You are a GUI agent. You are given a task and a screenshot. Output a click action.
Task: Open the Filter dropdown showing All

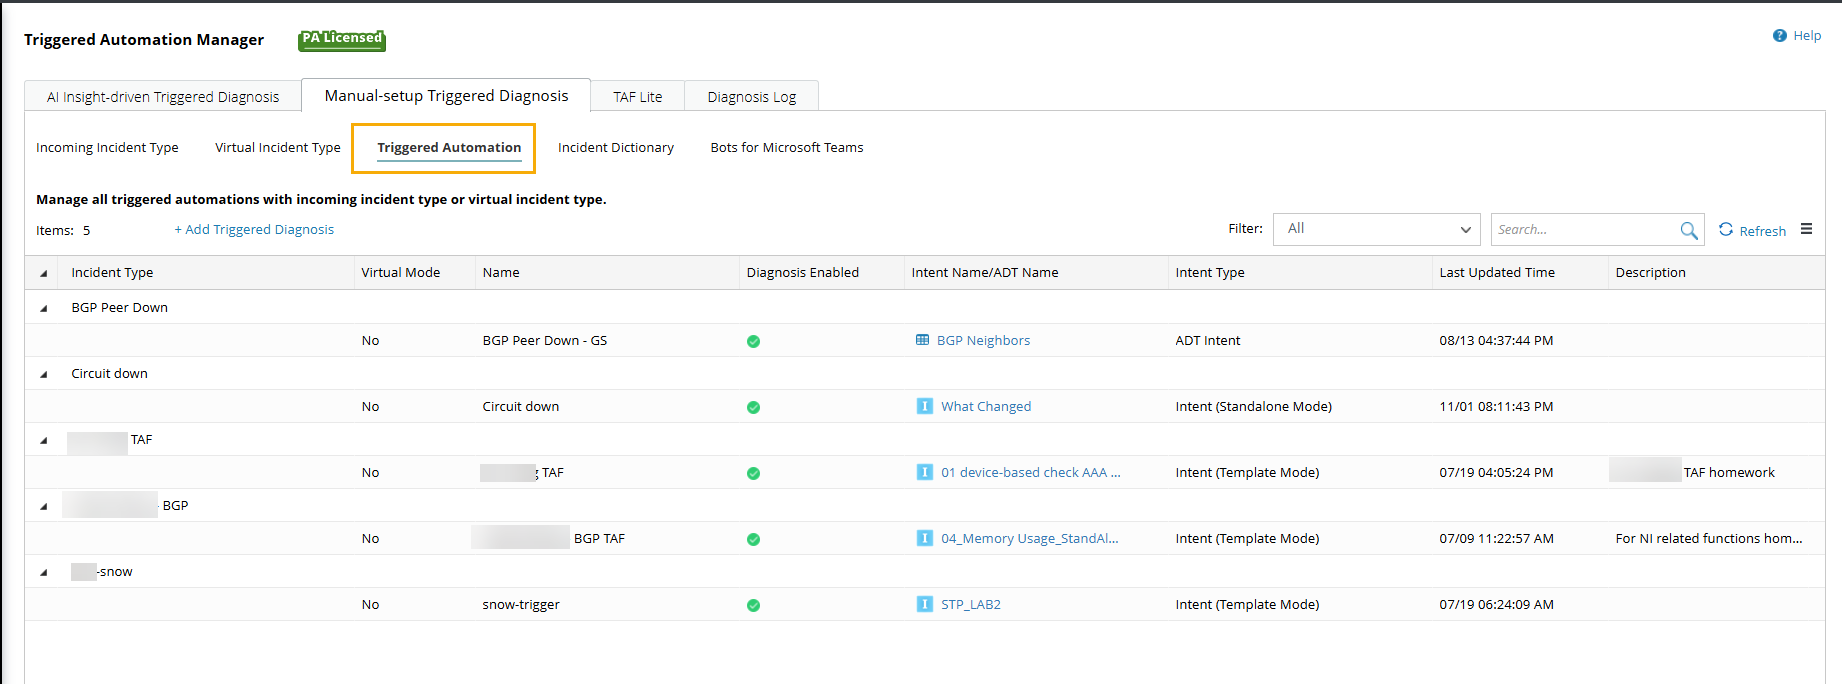(1376, 229)
